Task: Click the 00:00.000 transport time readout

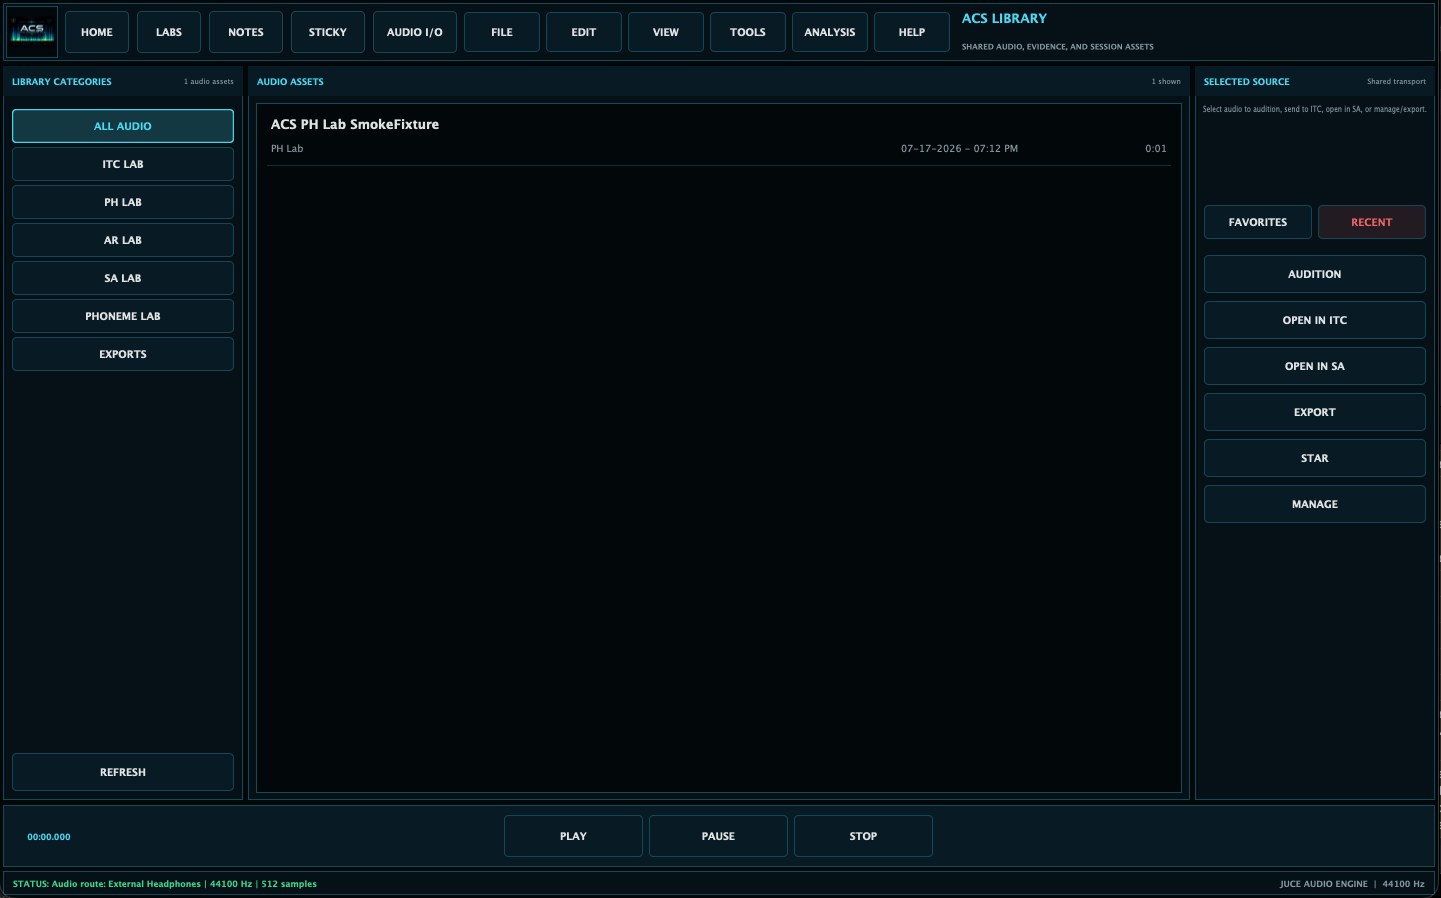Action: 49,837
